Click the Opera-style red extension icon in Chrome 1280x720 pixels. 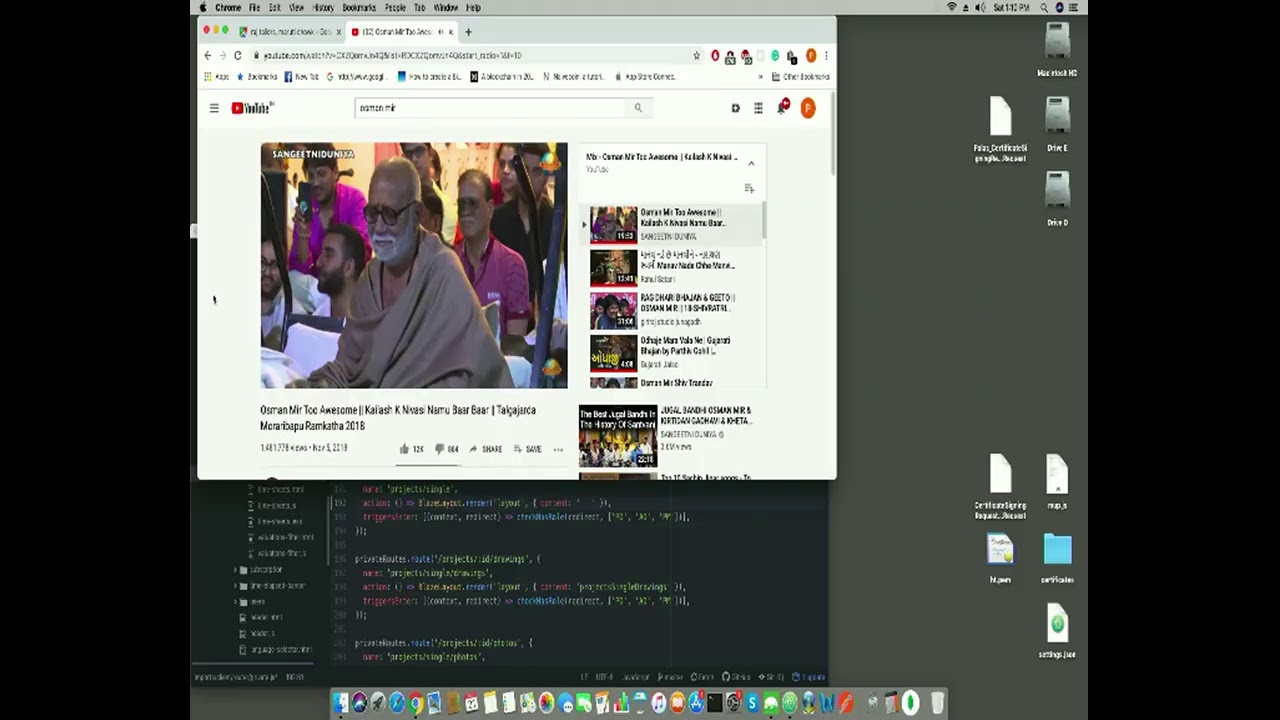[x=715, y=55]
